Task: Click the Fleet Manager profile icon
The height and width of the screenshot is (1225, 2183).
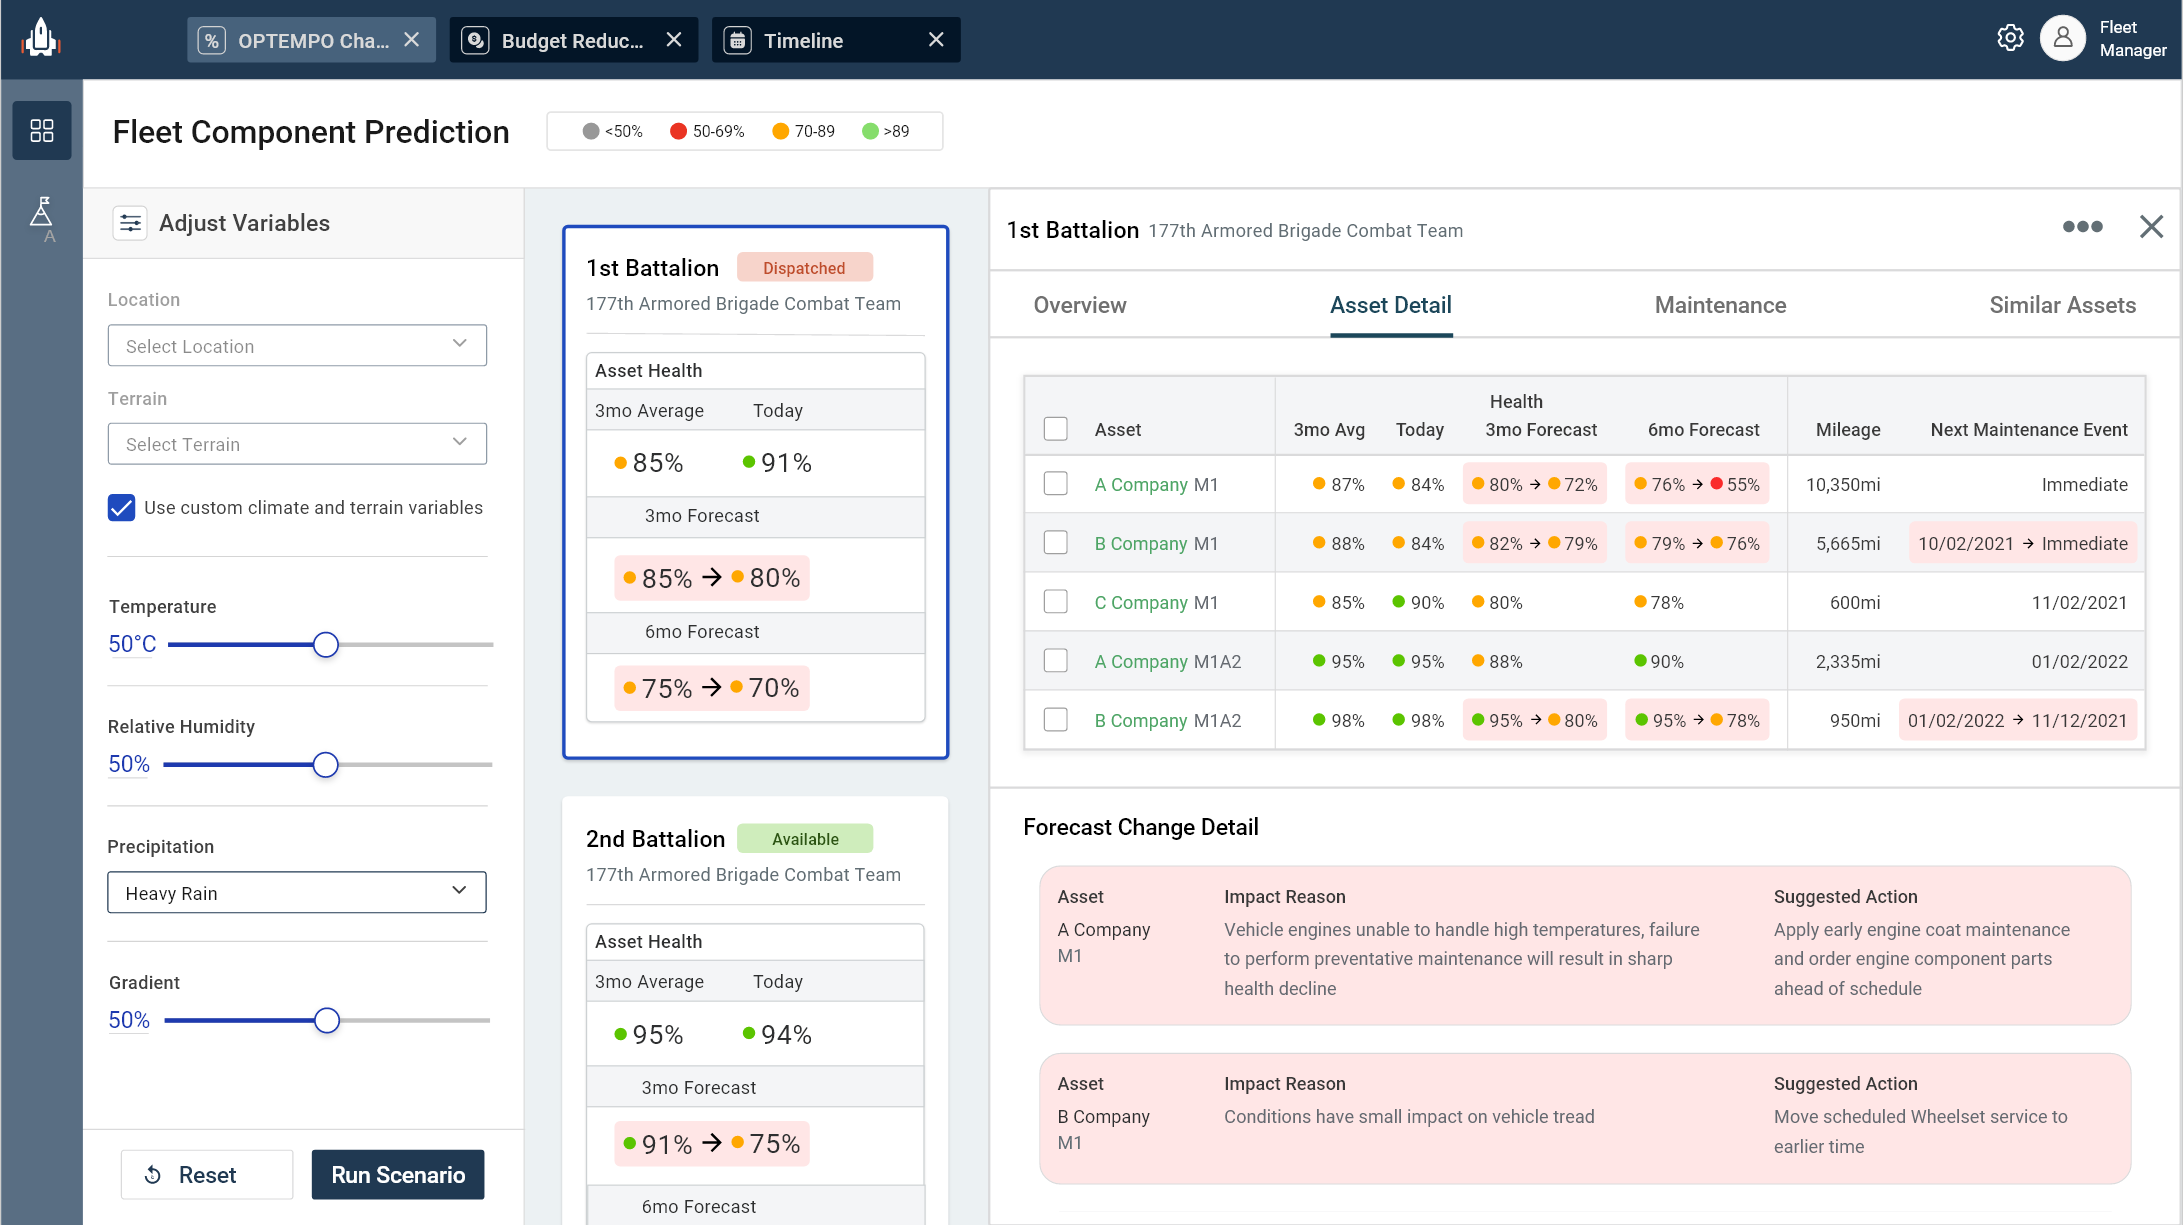Action: coord(2062,38)
